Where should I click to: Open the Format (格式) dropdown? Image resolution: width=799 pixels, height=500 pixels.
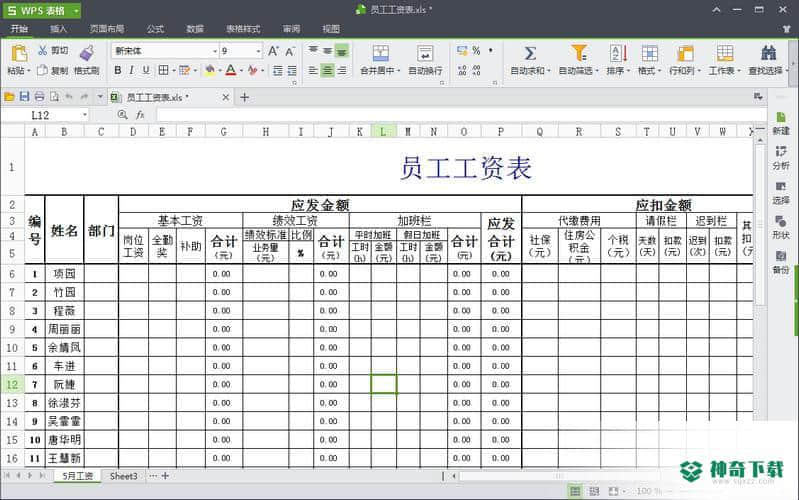click(x=649, y=70)
